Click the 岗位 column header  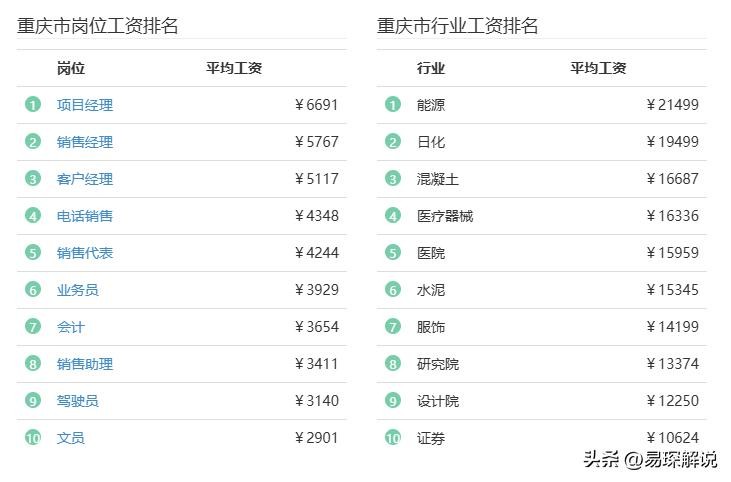71,68
